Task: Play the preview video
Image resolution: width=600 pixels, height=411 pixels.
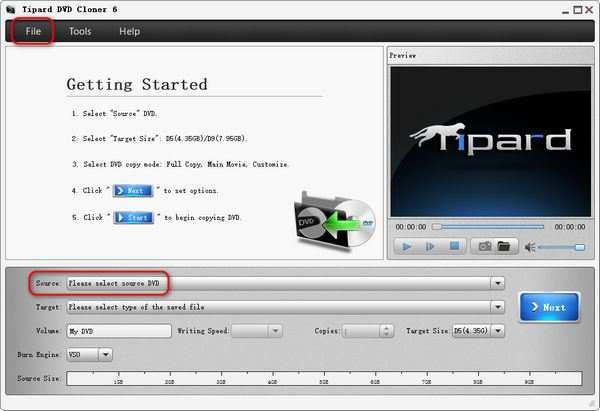Action: 407,247
